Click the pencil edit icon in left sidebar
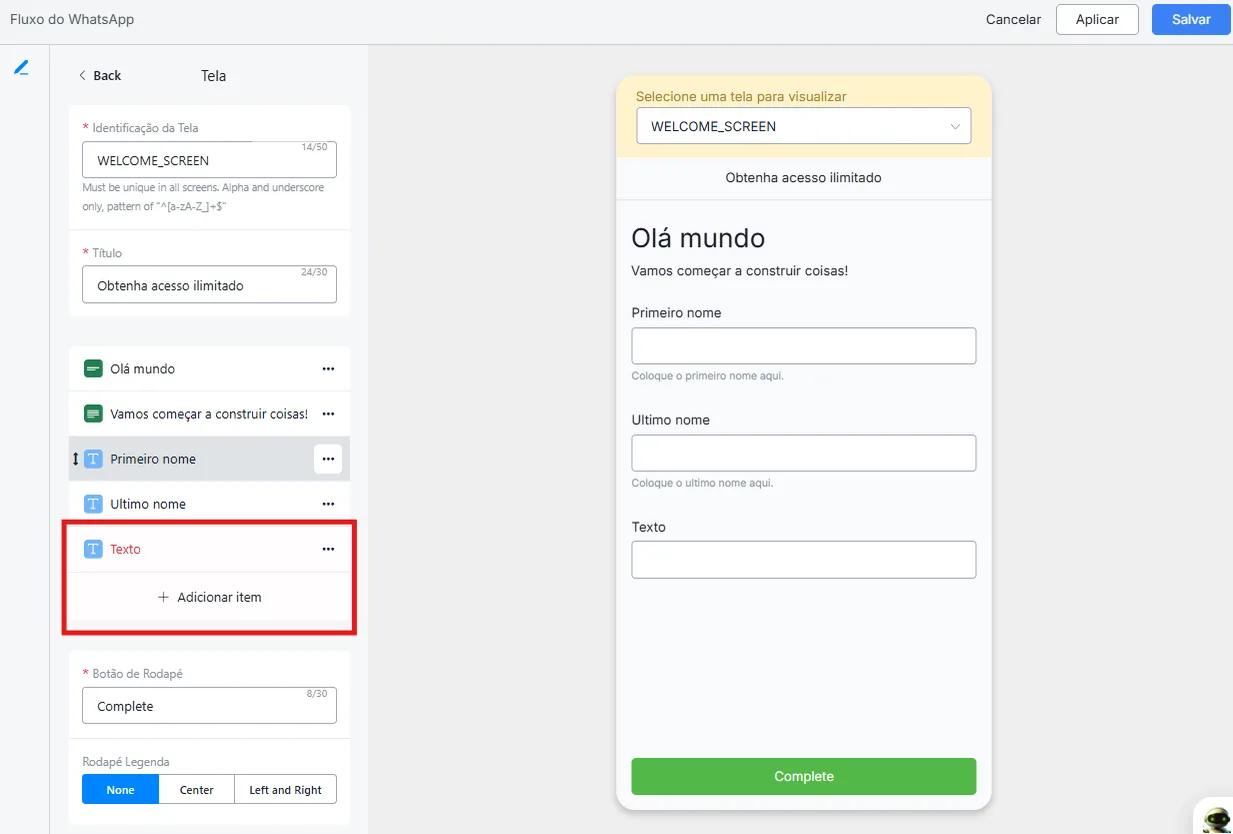 (x=21, y=68)
